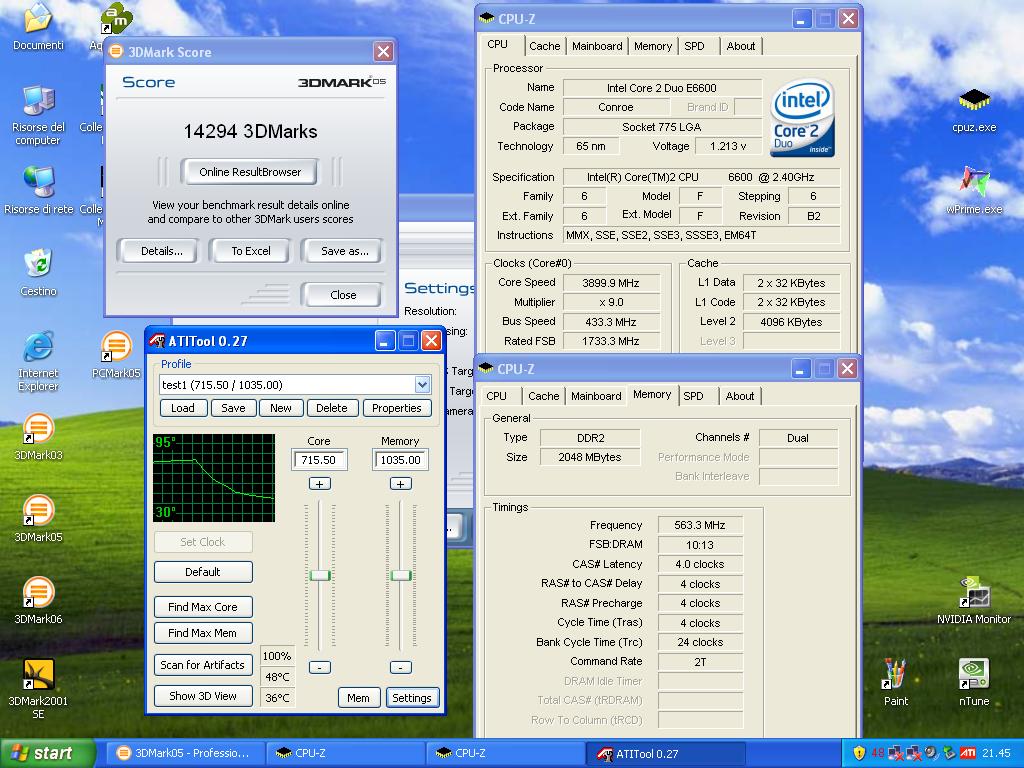The height and width of the screenshot is (768, 1024).
Task: Open SPD tab in lower CPU-Z
Action: point(693,396)
